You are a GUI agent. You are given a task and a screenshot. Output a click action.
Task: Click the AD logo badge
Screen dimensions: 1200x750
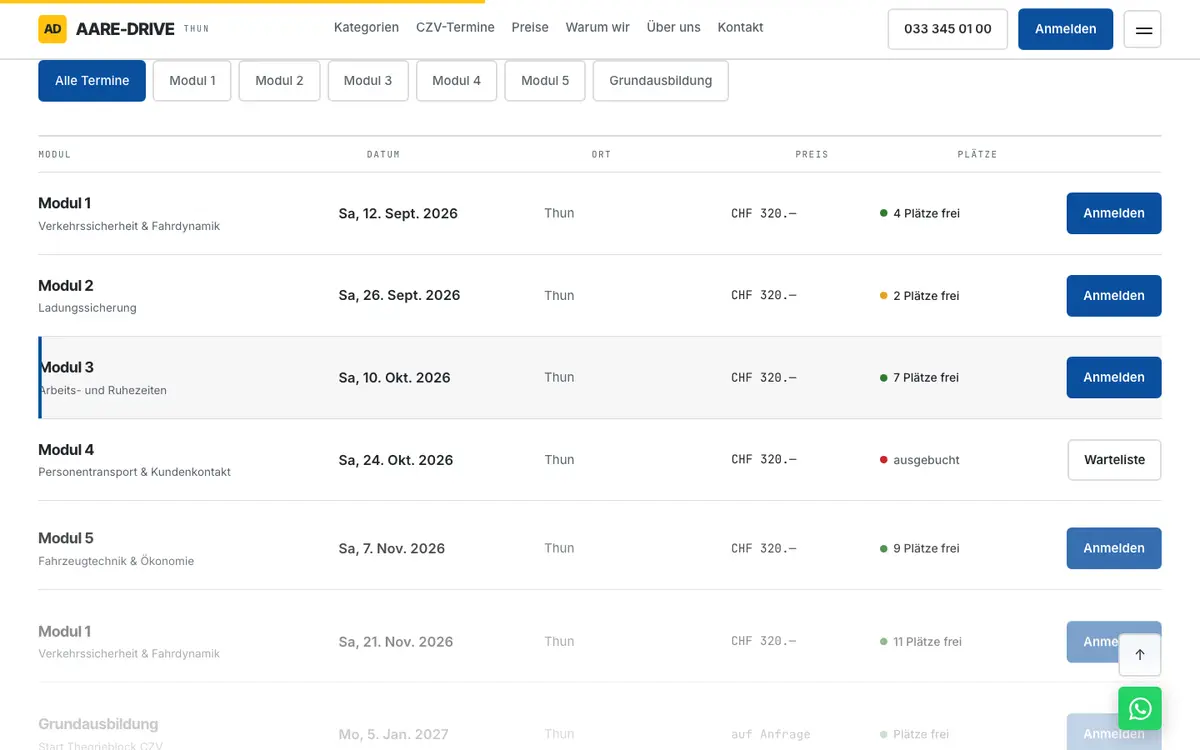pos(52,29)
